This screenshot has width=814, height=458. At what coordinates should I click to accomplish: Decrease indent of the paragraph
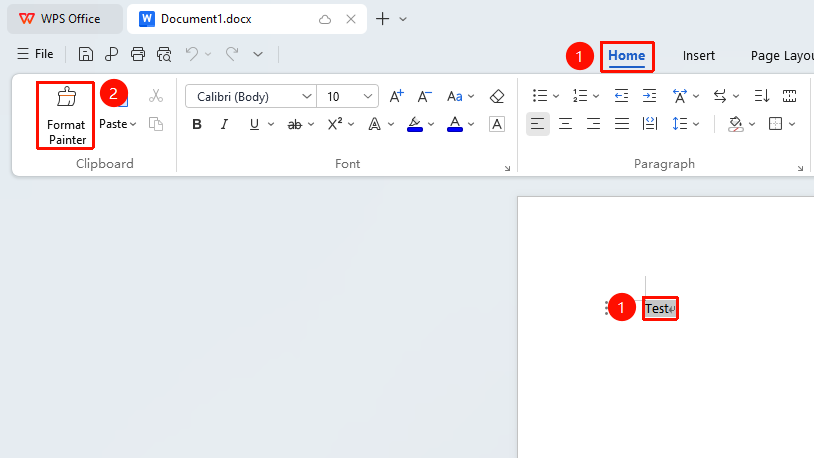[x=621, y=96]
